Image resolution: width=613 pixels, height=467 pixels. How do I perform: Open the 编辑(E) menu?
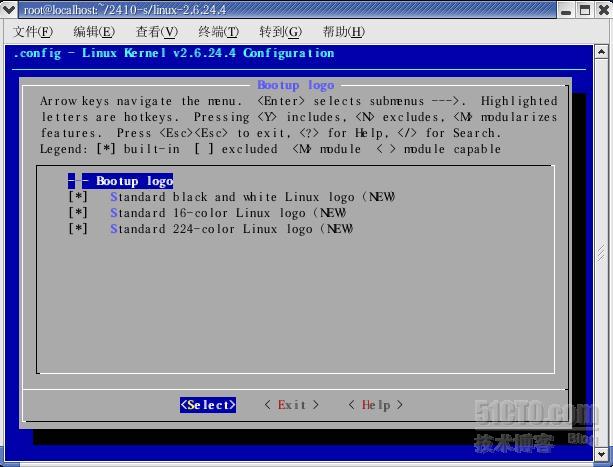click(x=94, y=32)
